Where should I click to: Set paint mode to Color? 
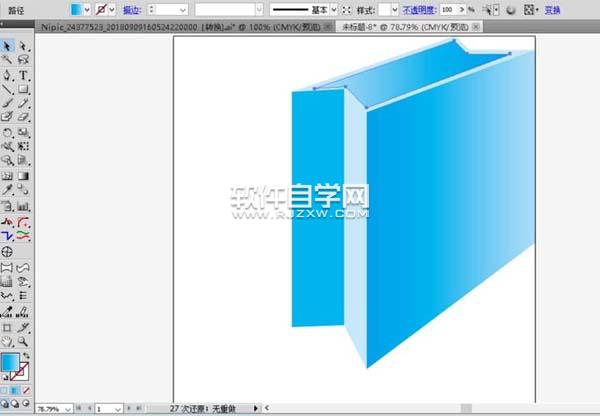click(4, 391)
